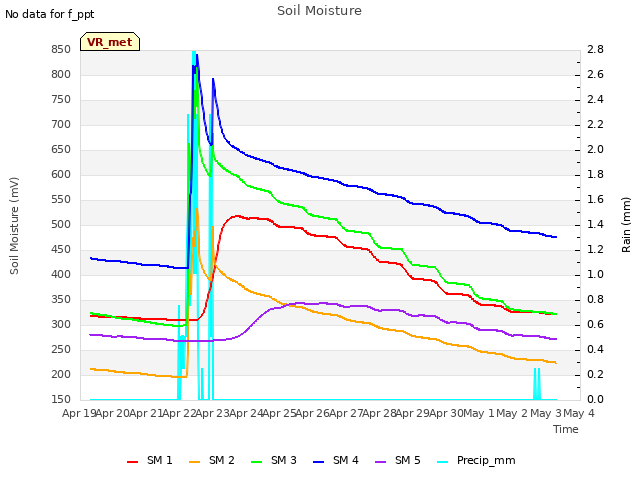Select the SM 4 legend label

(x=346, y=460)
